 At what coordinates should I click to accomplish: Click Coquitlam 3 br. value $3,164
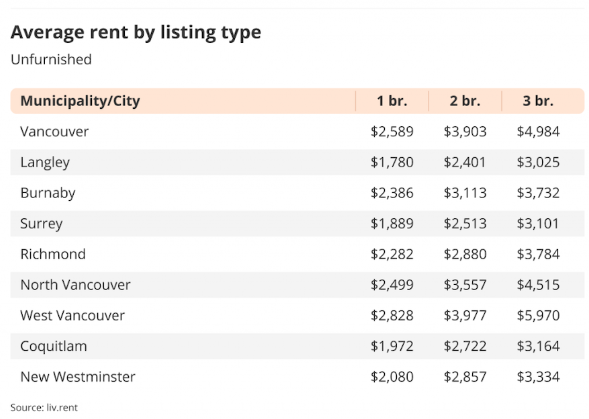pyautogui.click(x=538, y=346)
